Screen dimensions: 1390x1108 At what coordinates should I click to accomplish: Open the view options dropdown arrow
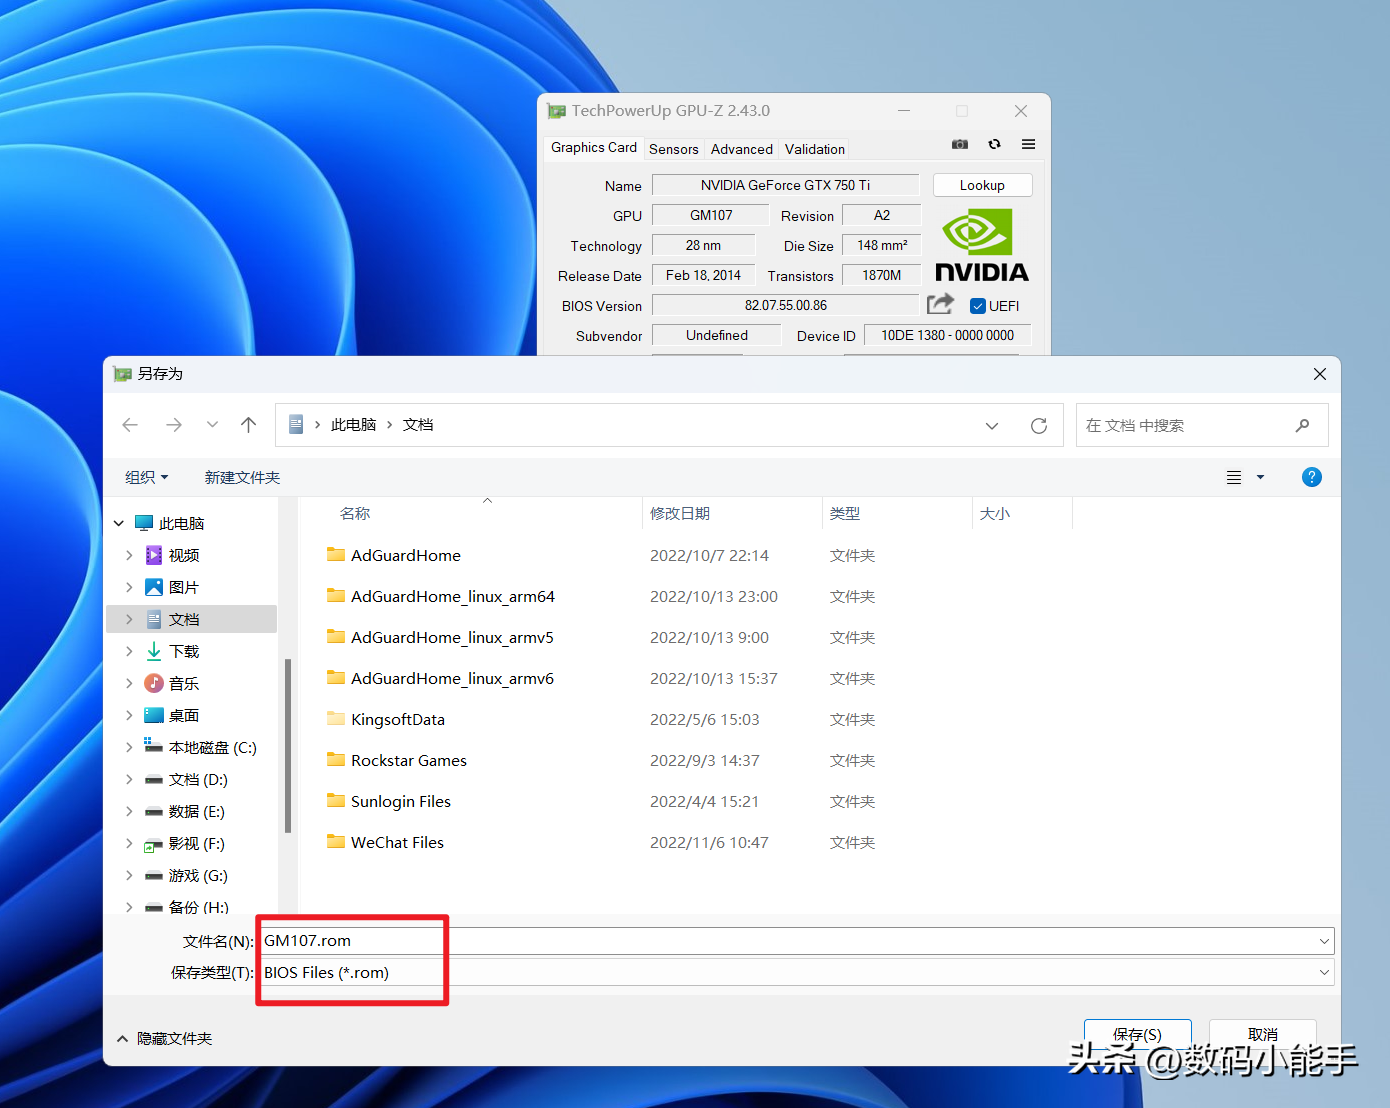coord(1259,477)
